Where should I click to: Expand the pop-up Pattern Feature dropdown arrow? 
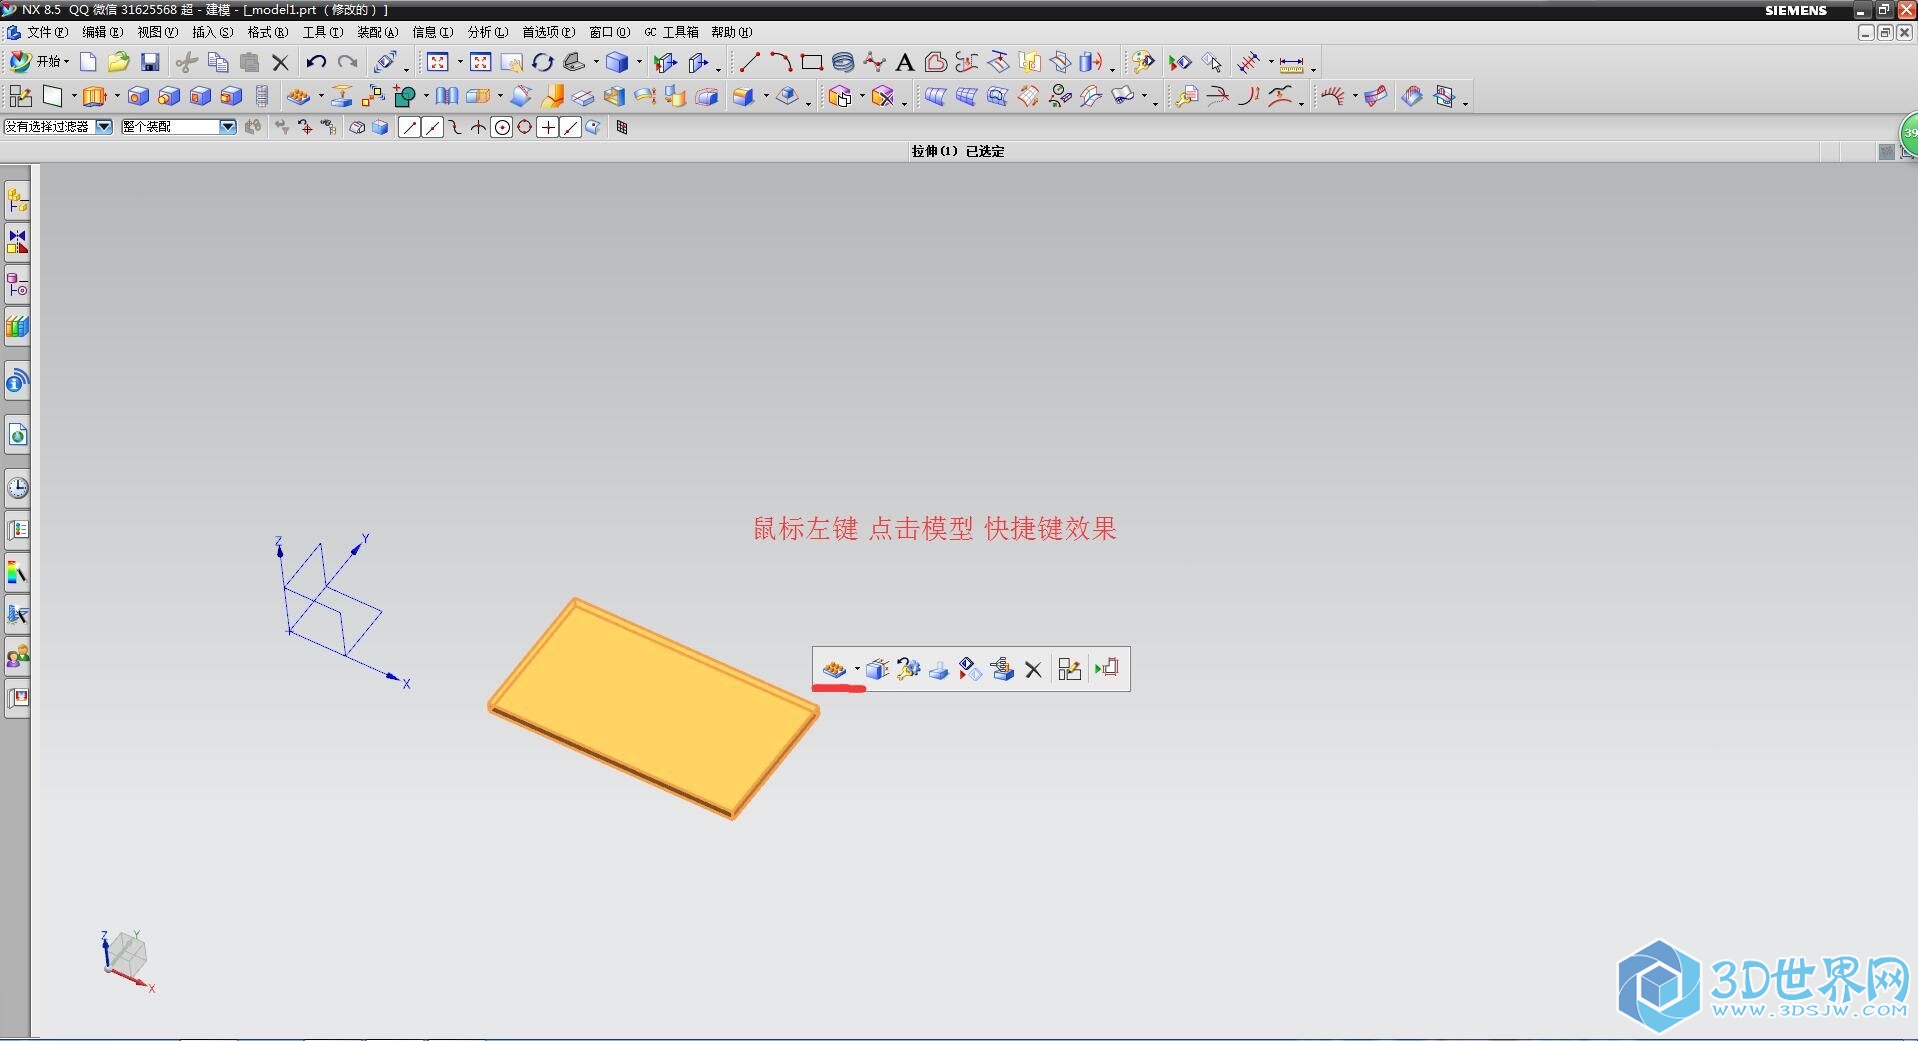(x=857, y=669)
